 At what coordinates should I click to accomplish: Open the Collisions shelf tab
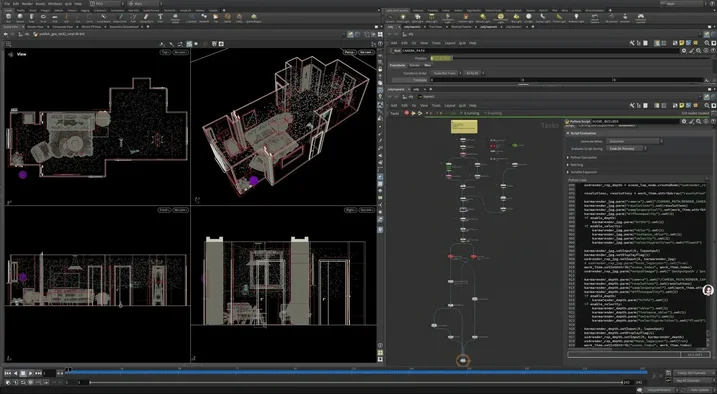click(418, 10)
